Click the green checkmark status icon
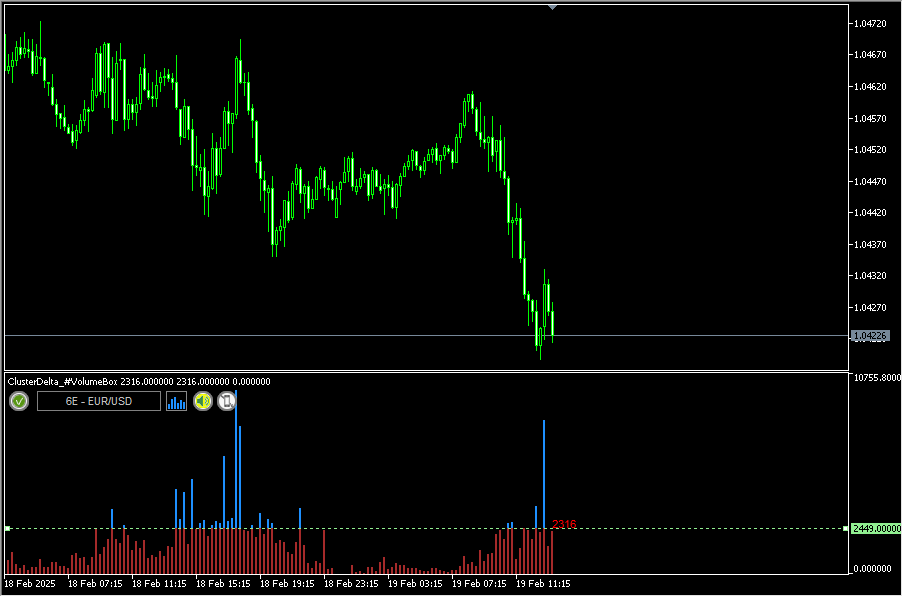The width and height of the screenshot is (903, 597). click(19, 401)
